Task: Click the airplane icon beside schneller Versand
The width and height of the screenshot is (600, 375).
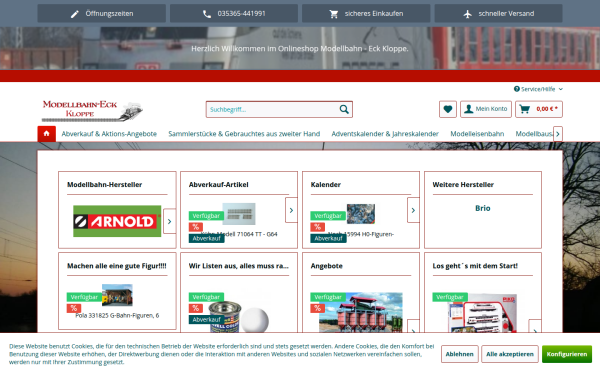Action: [x=468, y=14]
